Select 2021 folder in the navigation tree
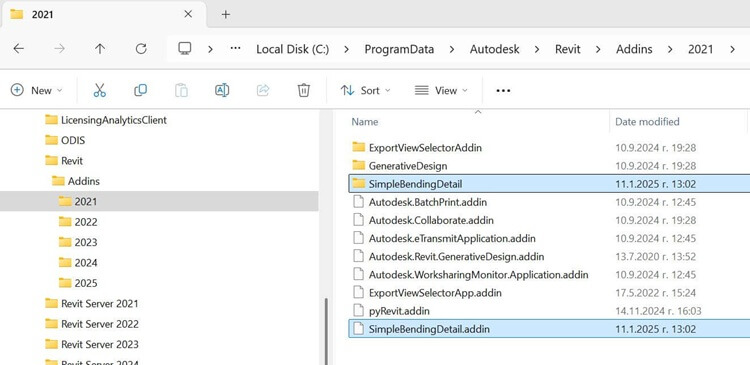 [159, 201]
